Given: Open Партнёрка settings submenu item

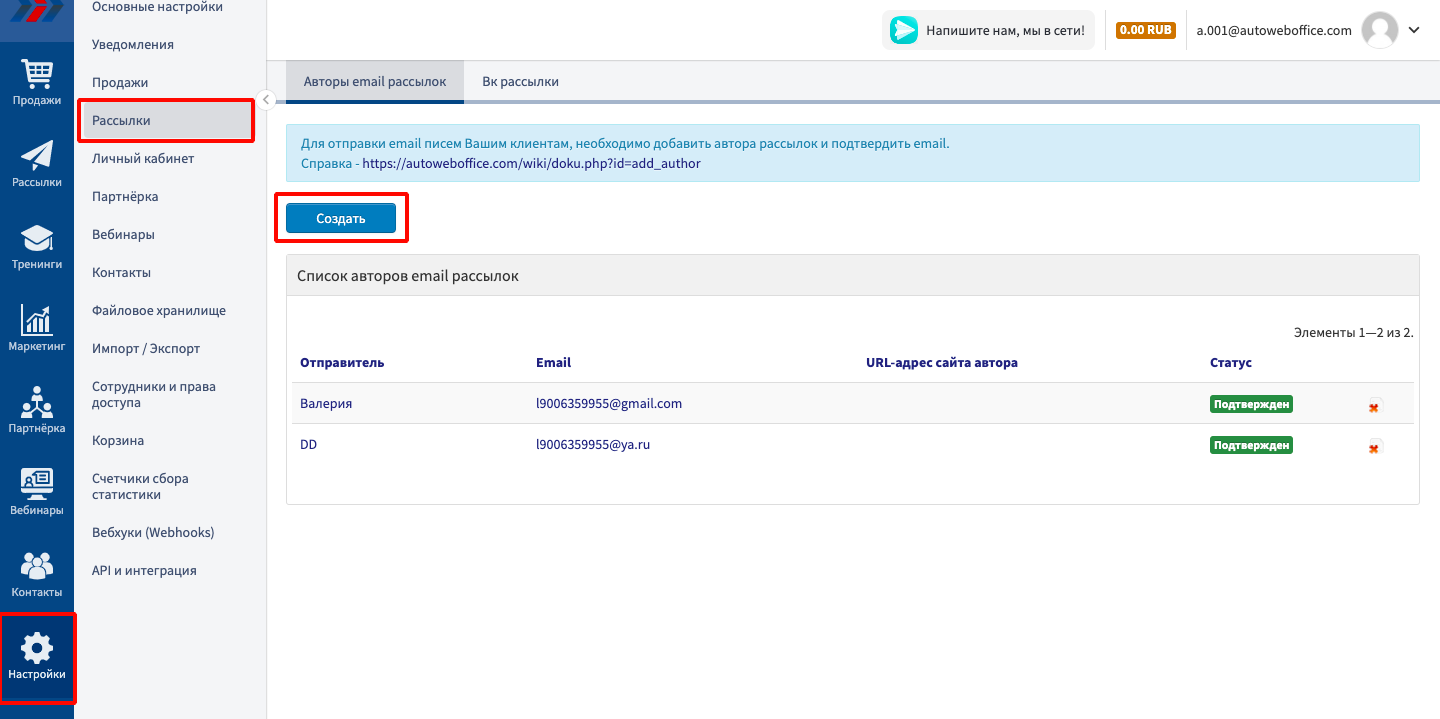Looking at the screenshot, I should [x=125, y=196].
